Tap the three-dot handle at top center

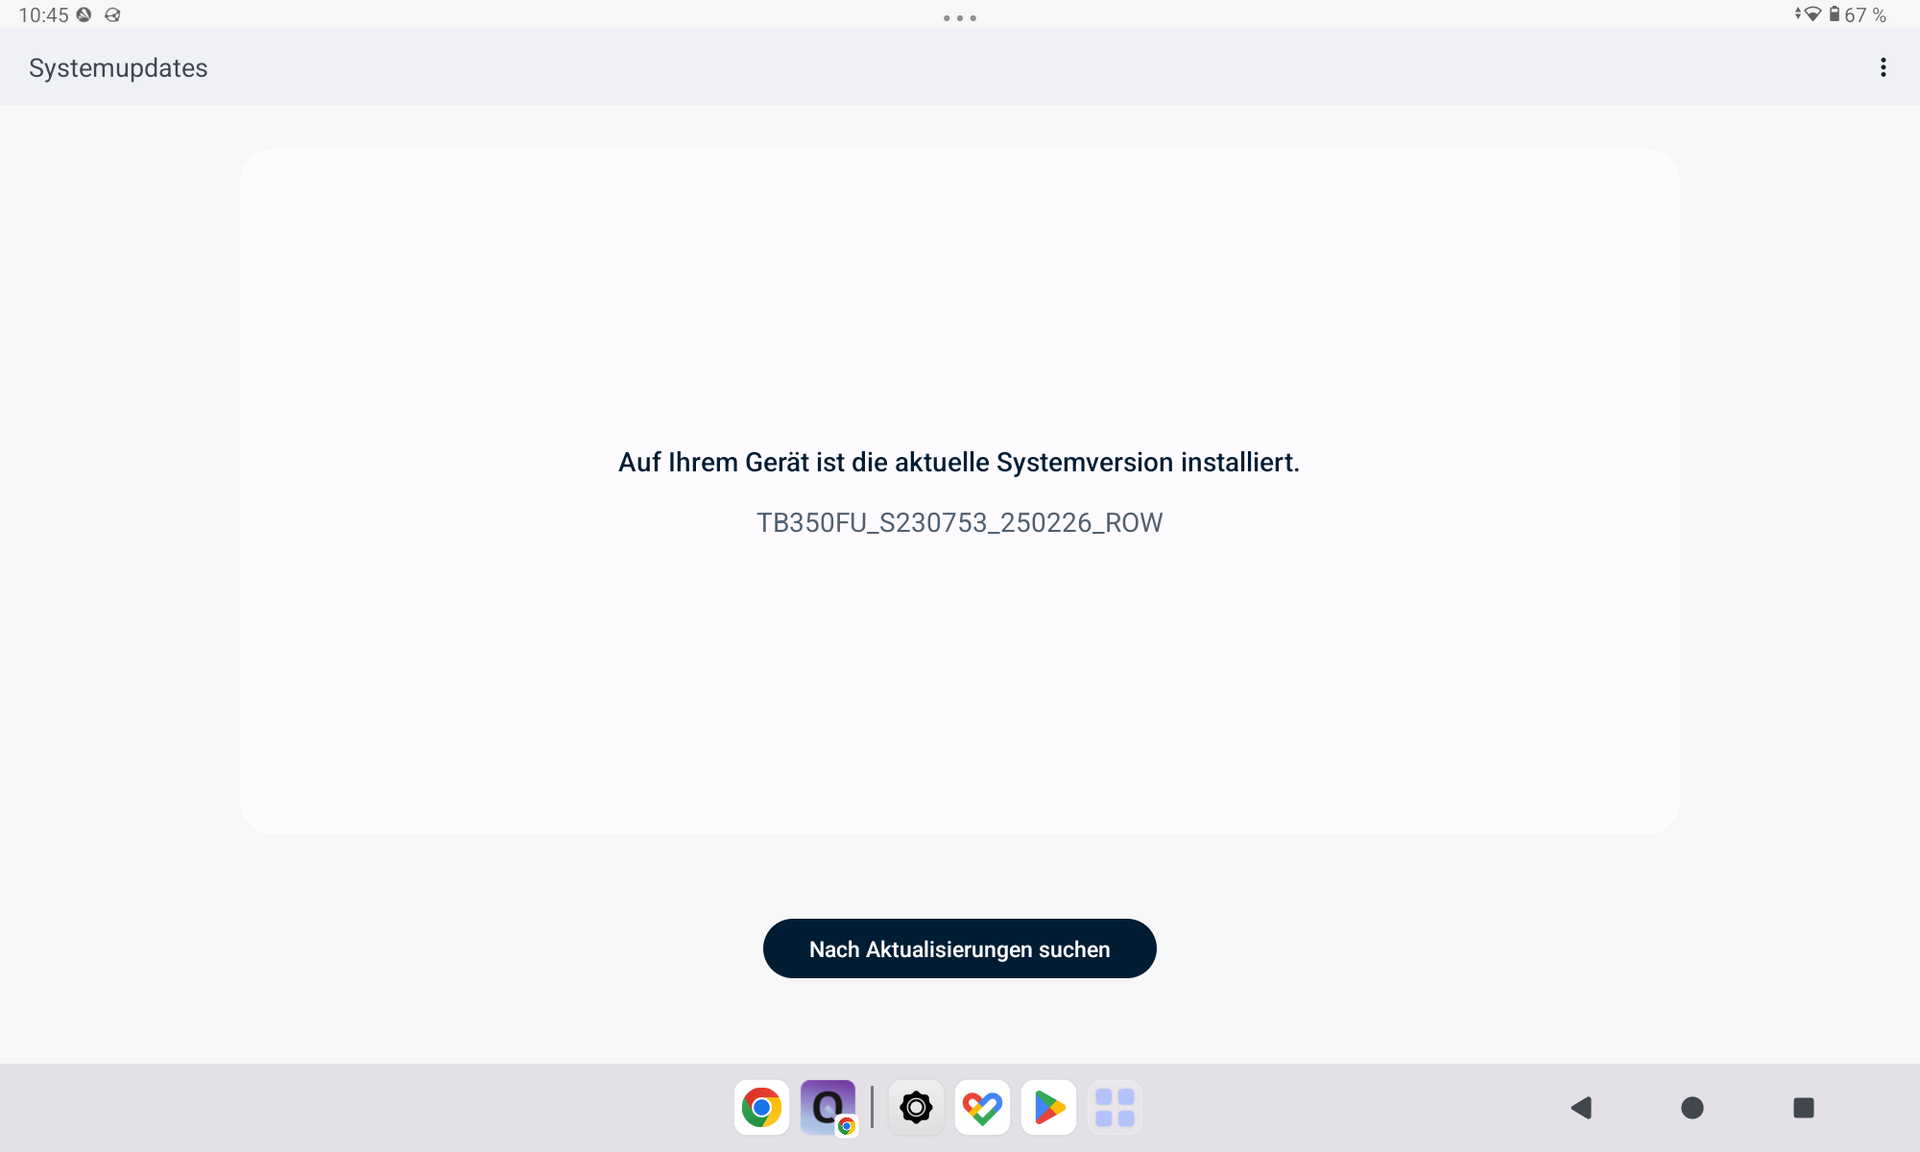pyautogui.click(x=959, y=18)
